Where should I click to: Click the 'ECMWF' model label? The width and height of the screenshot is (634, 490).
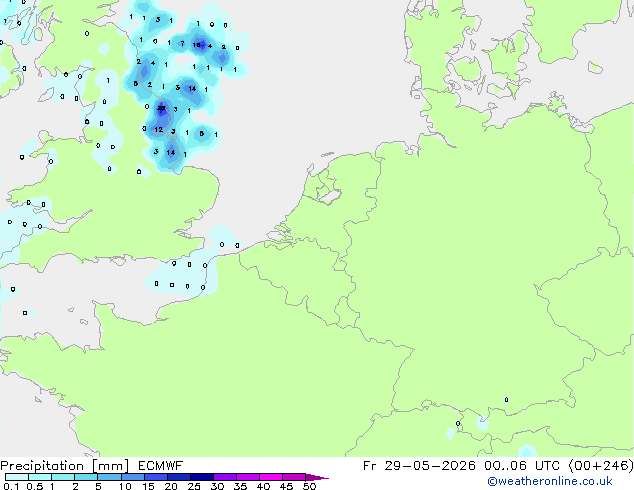pos(161,466)
